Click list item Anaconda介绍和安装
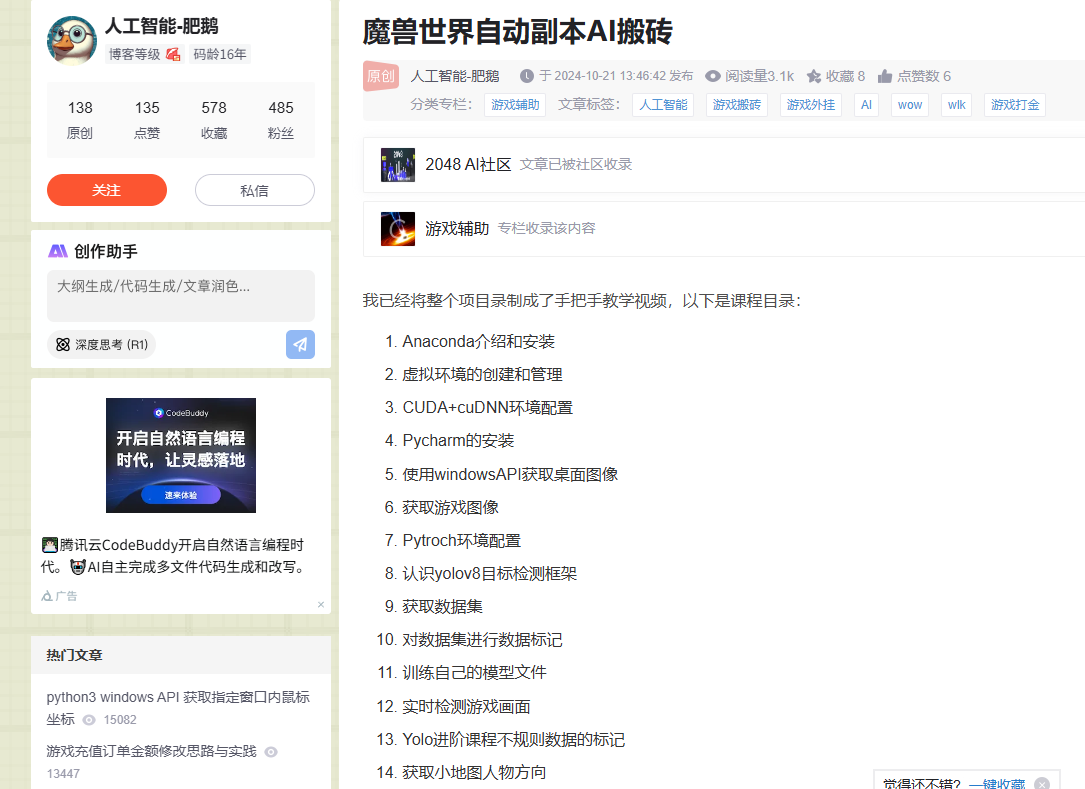Screen dimensions: 1085x789 [479, 341]
